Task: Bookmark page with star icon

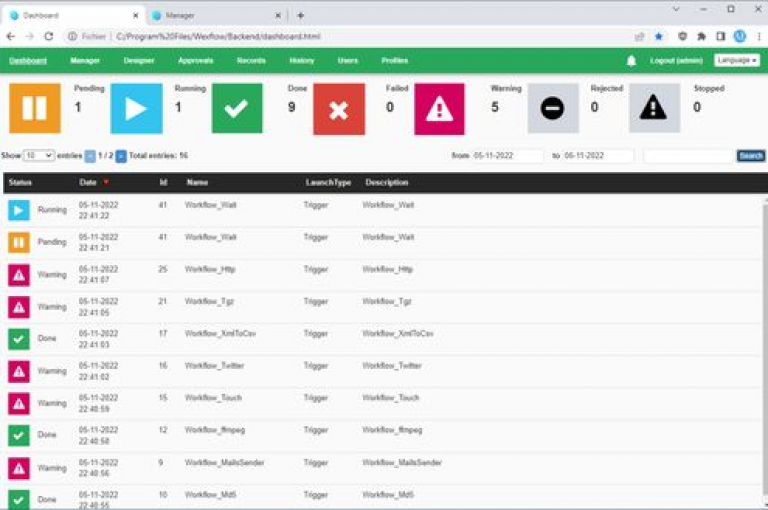Action: (x=659, y=36)
